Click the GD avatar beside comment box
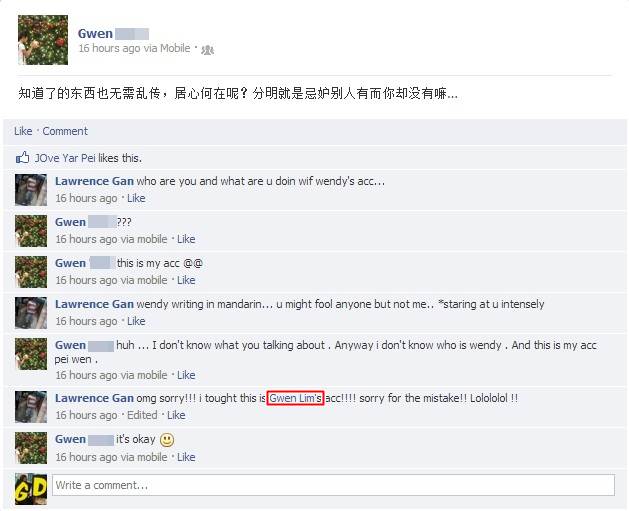Viewport: 629px width, 511px height. click(31, 489)
